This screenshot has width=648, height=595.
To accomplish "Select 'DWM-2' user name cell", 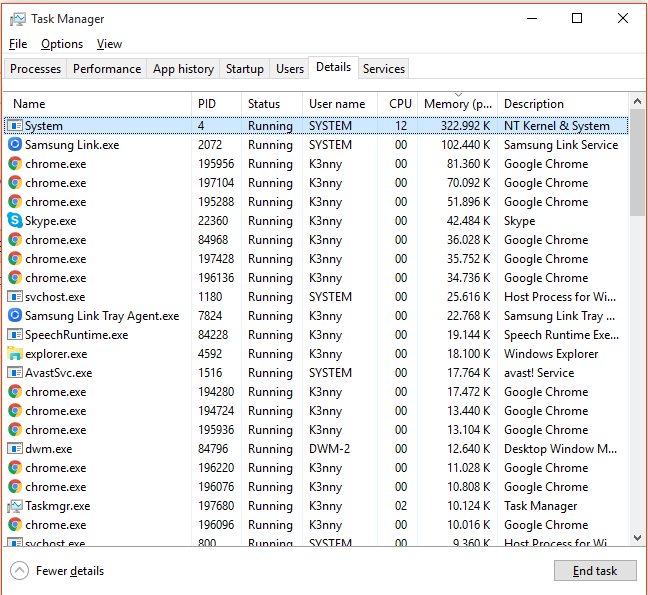I will 329,449.
